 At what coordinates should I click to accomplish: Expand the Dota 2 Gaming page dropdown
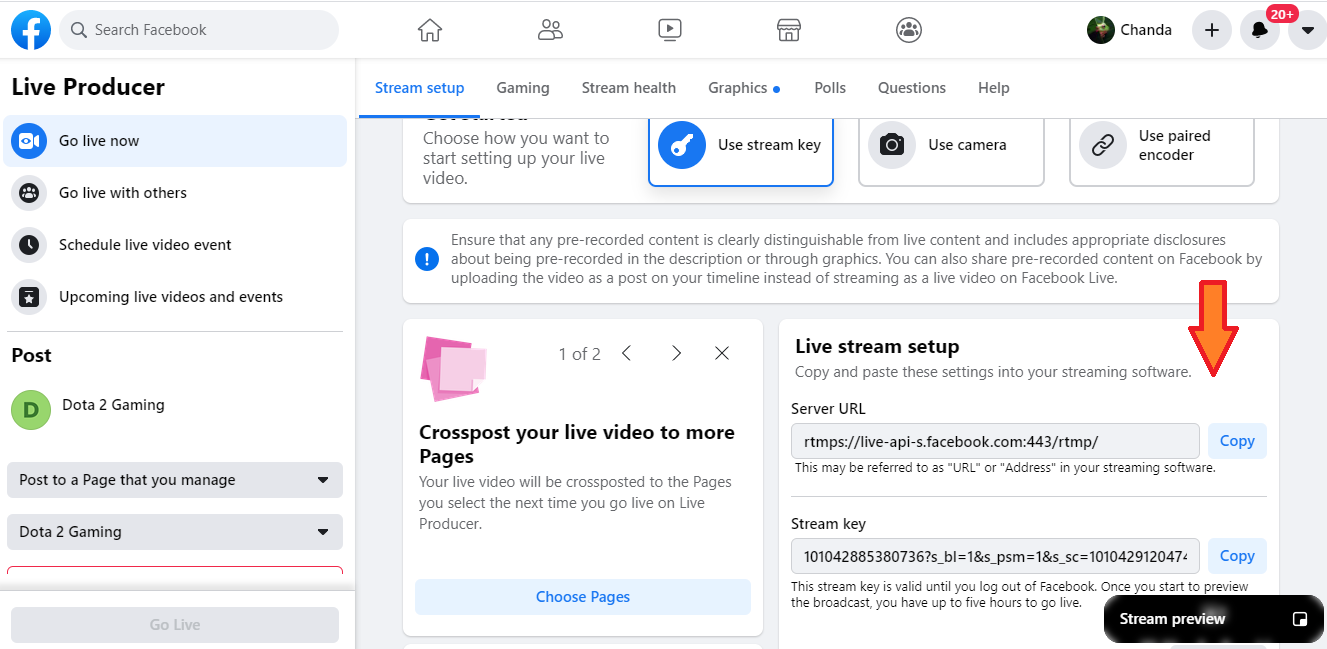coord(175,532)
